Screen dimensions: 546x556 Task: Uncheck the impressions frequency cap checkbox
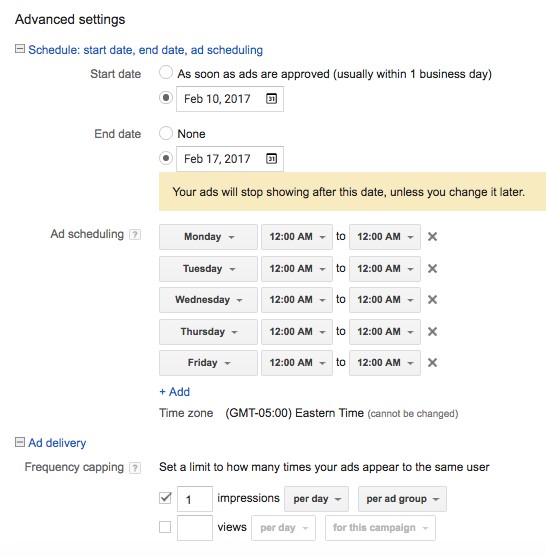165,498
